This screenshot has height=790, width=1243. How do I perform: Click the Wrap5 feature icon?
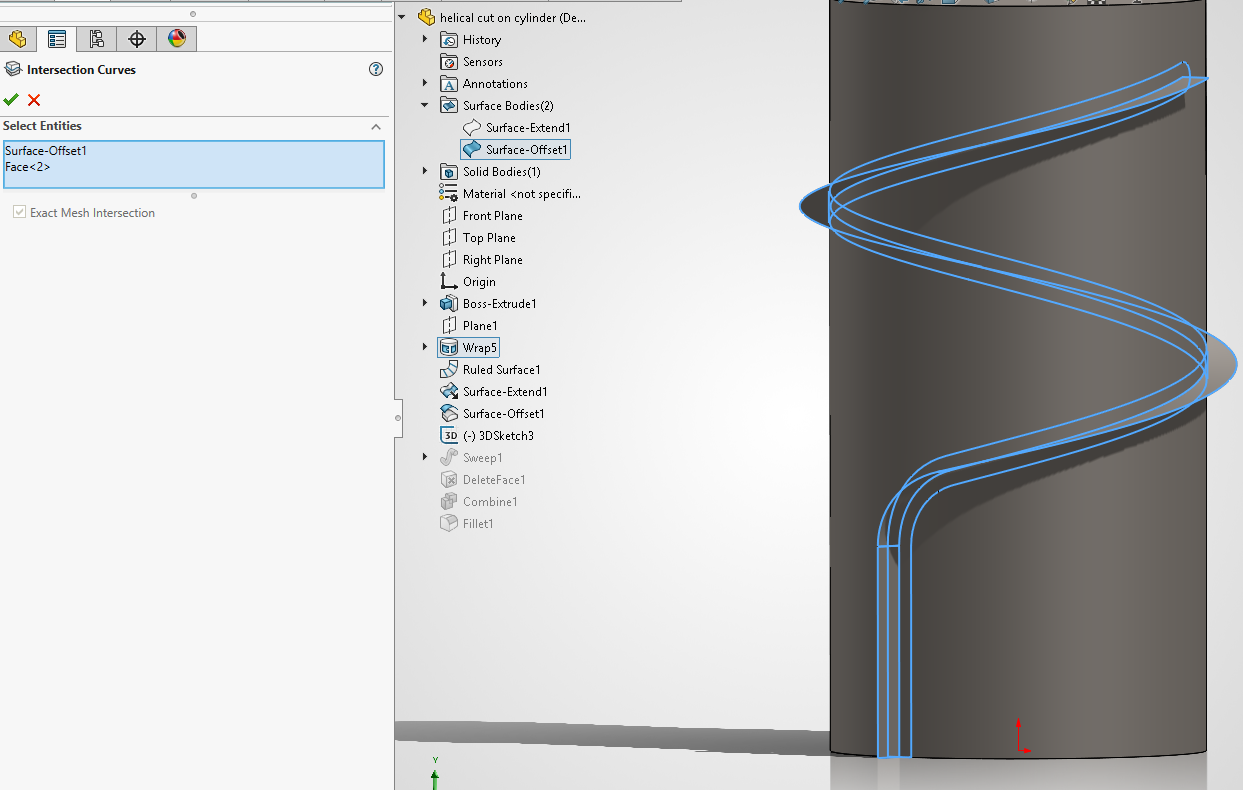(449, 348)
